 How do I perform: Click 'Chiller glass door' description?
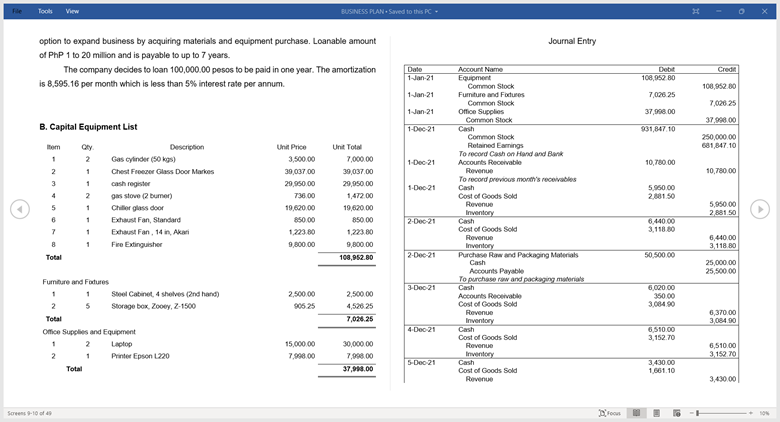click(x=137, y=208)
